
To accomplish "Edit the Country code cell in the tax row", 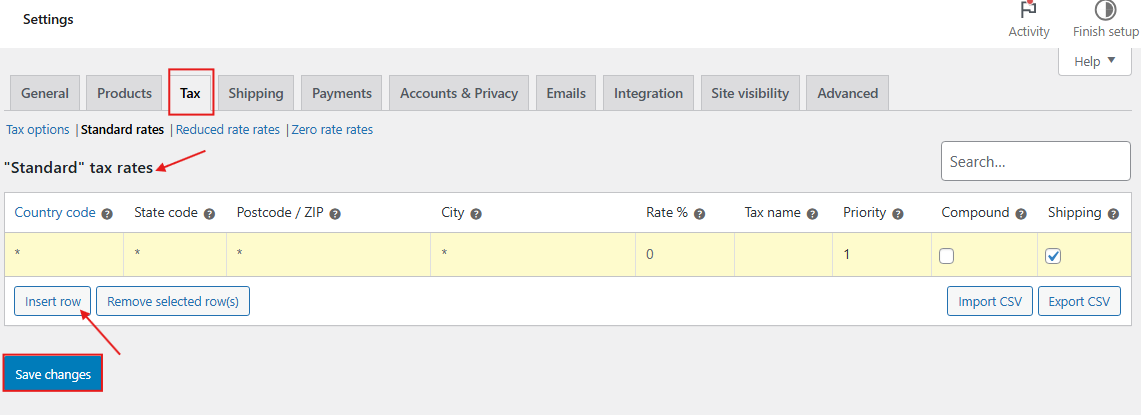I will pyautogui.click(x=64, y=255).
